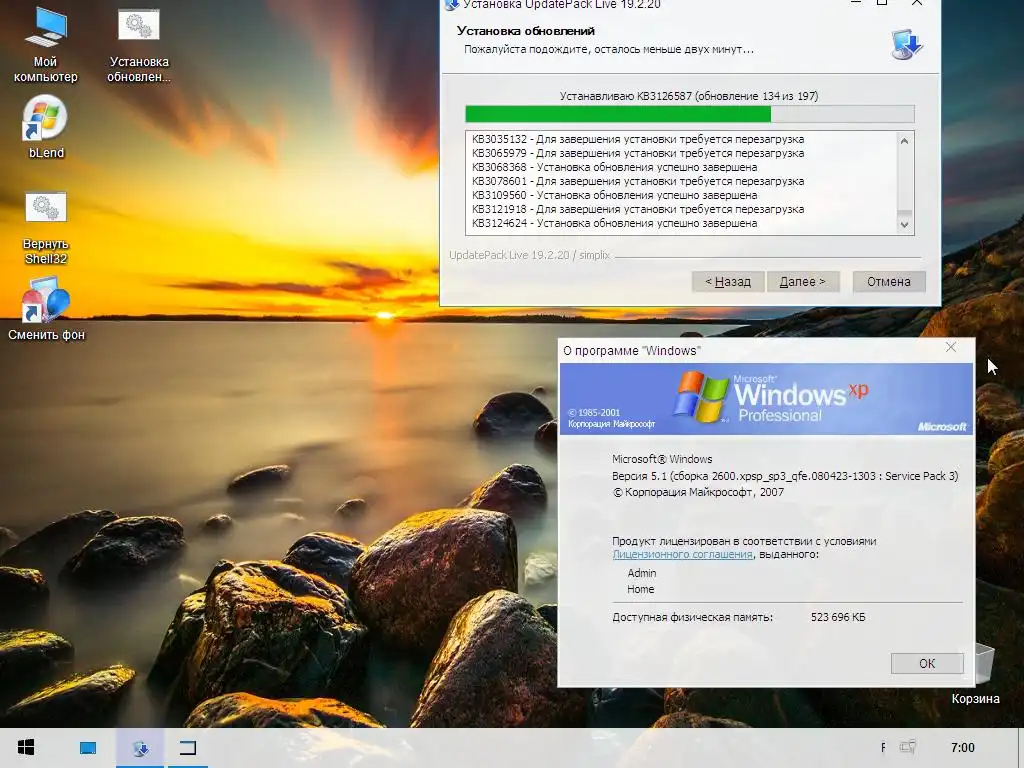Click the log scrollbar down arrow
Viewport: 1024px width, 768px height.
click(x=904, y=225)
